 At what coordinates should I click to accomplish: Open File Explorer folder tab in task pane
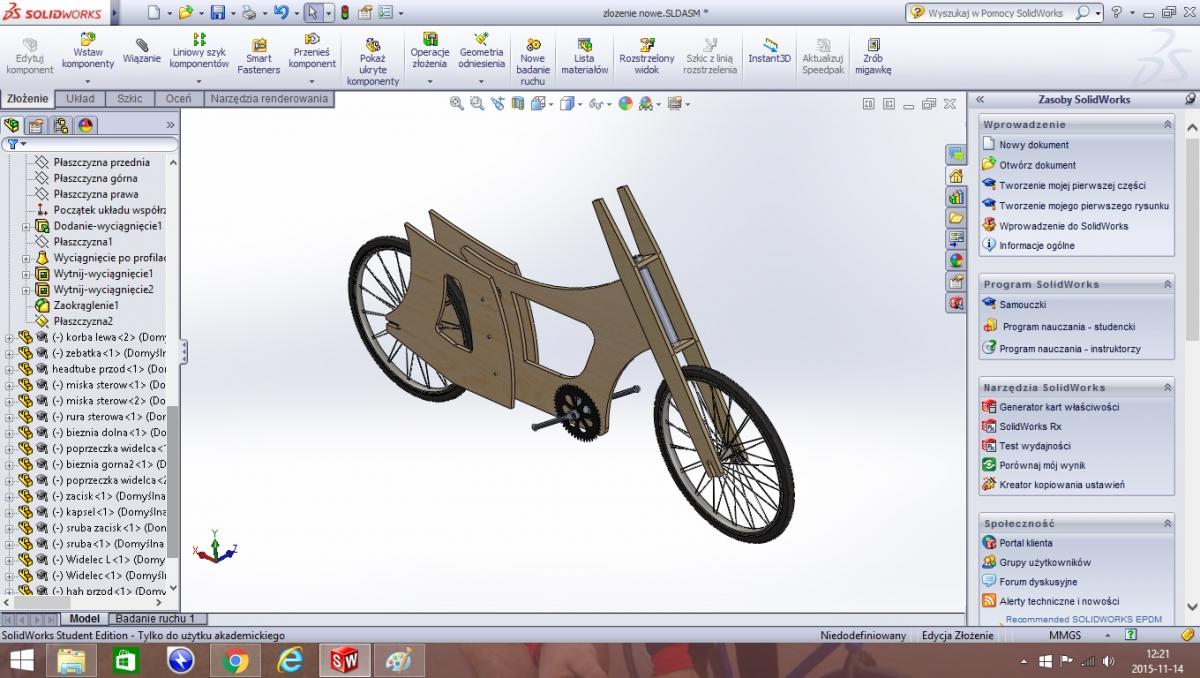click(x=956, y=217)
